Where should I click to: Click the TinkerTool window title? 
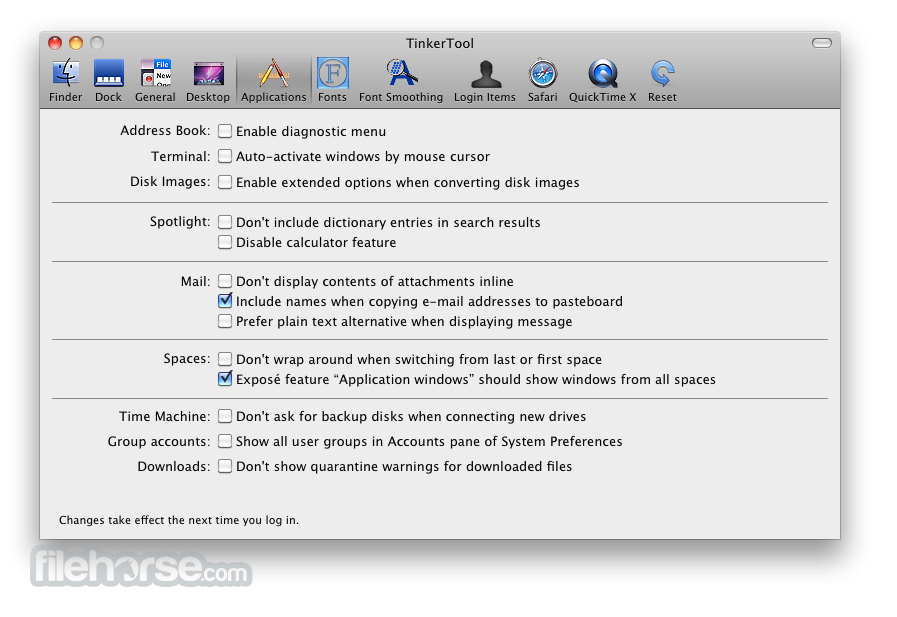click(440, 43)
